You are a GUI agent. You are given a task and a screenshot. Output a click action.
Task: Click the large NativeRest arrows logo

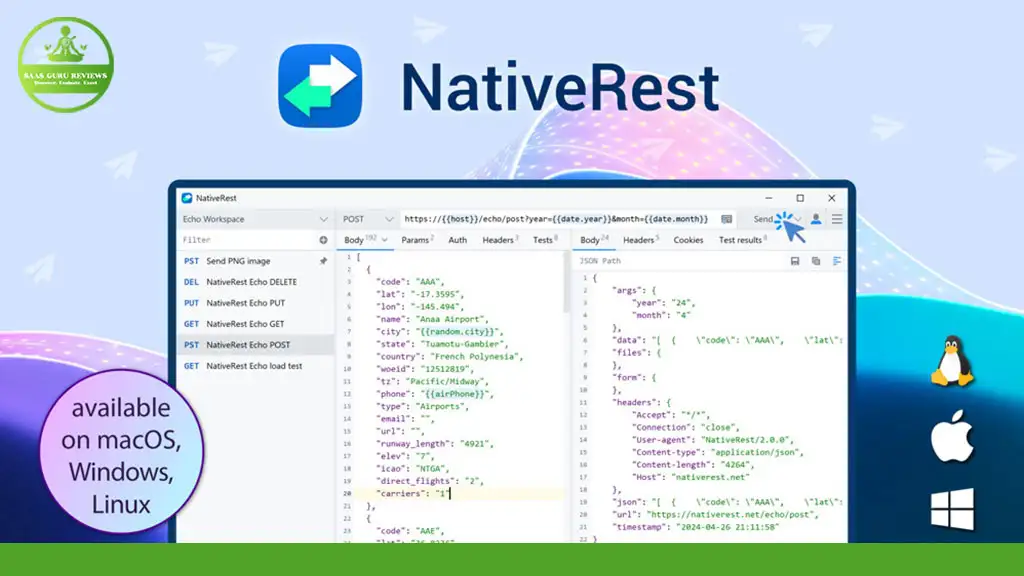320,86
